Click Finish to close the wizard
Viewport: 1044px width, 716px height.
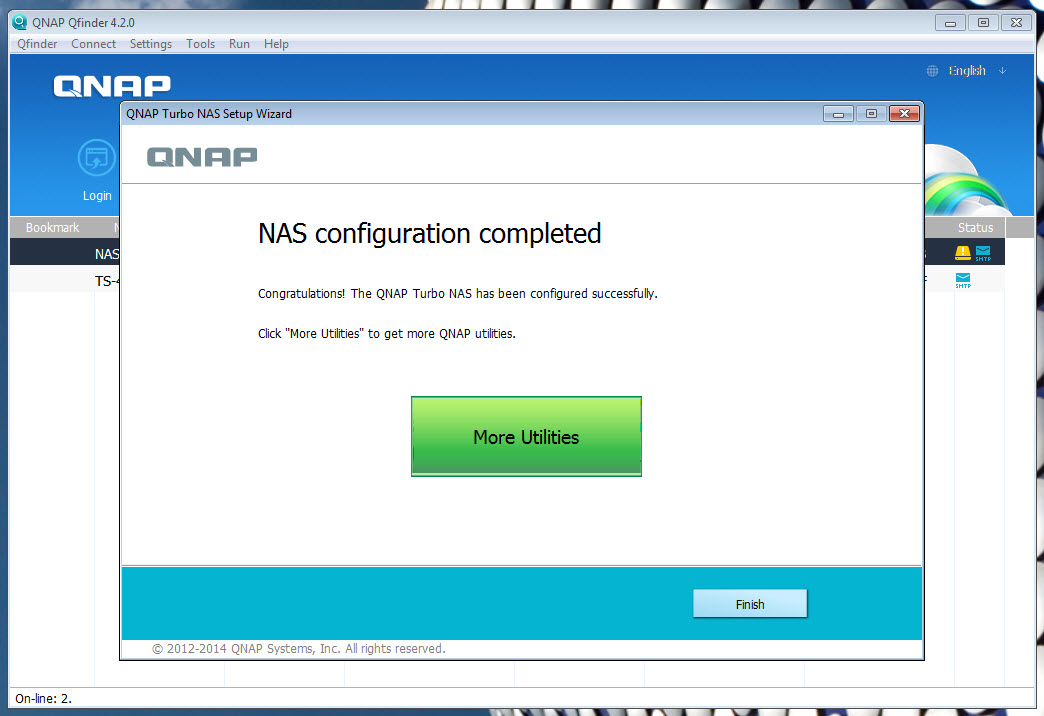tap(750, 603)
